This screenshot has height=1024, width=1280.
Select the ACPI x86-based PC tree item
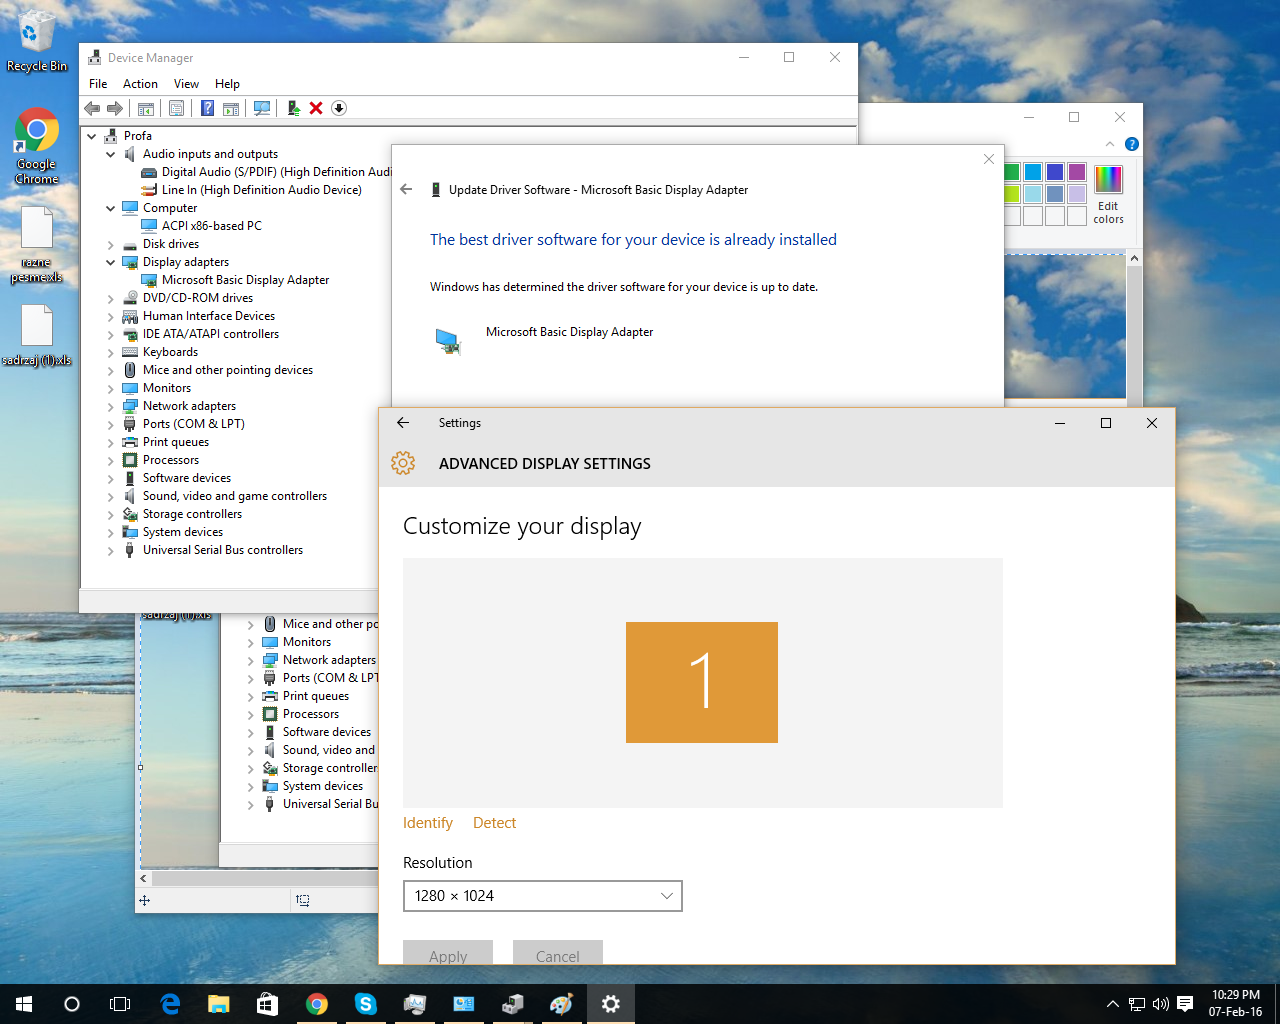[x=211, y=226]
